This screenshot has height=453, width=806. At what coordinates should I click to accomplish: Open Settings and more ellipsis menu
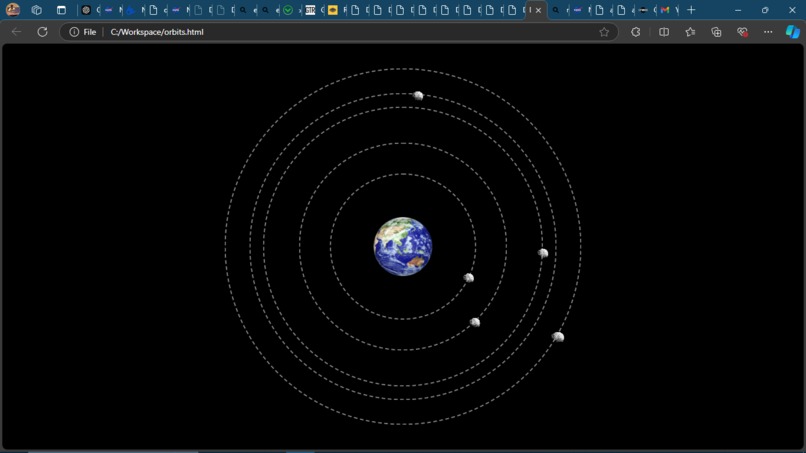pos(768,32)
